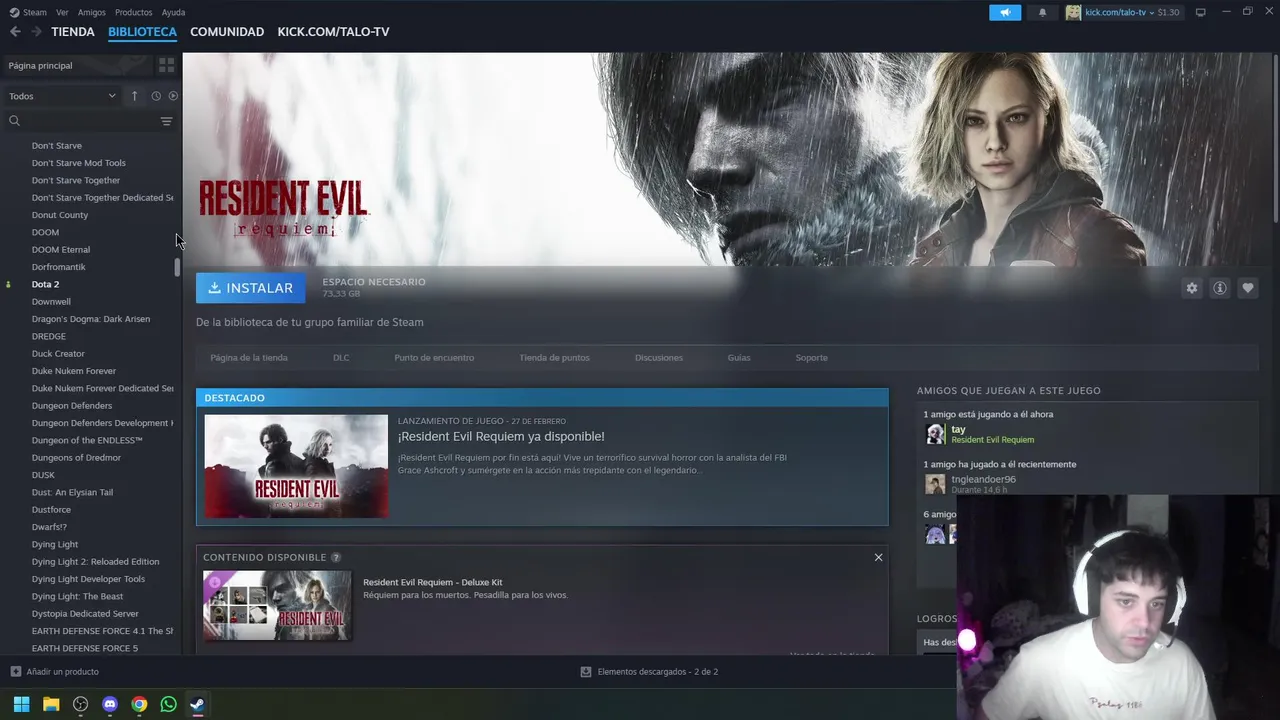Open Discusiones link
The image size is (1280, 720).
[x=659, y=358]
